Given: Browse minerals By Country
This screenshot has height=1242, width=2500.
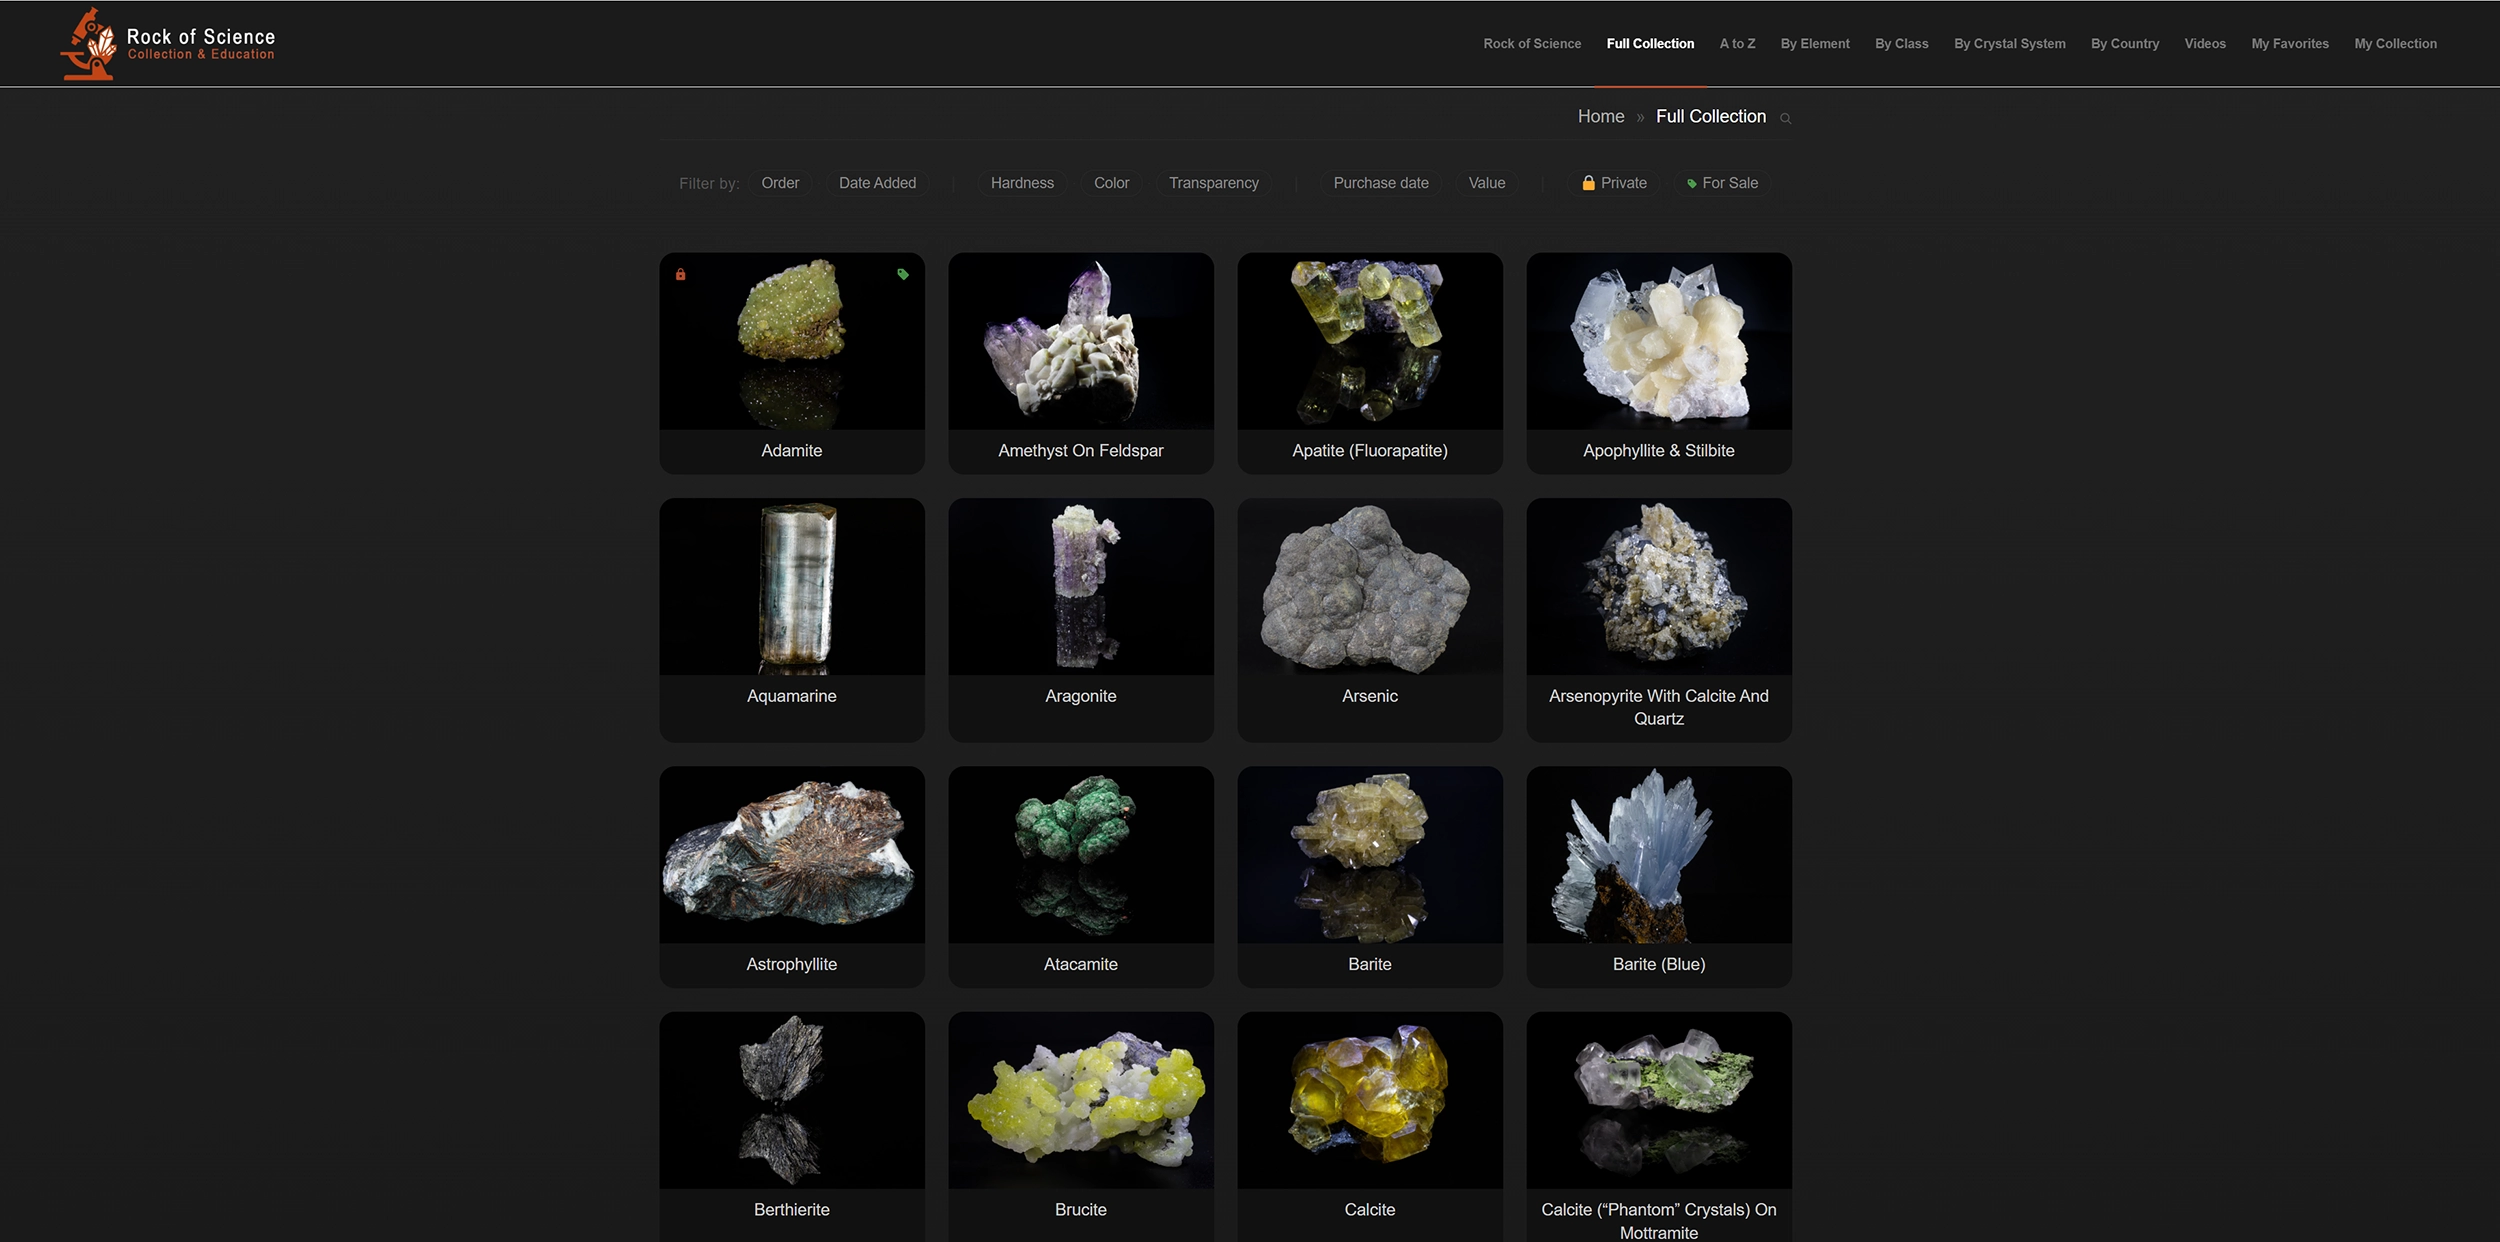Looking at the screenshot, I should click(x=2125, y=44).
